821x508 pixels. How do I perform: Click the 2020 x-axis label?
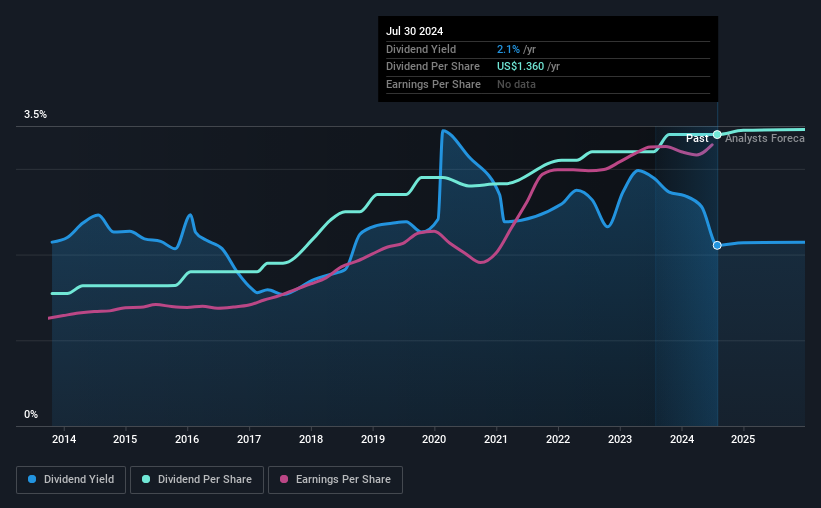coord(434,439)
